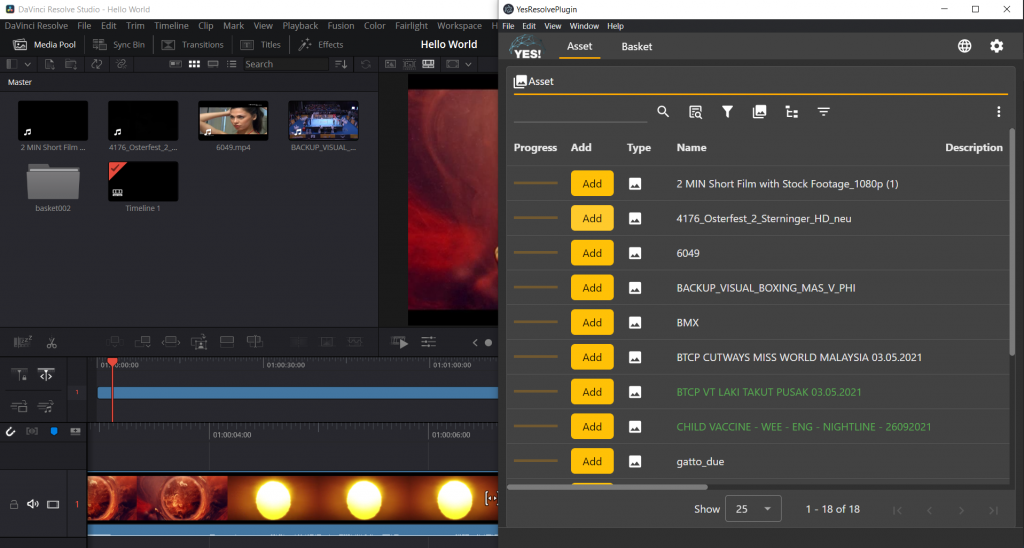The width and height of the screenshot is (1024, 548).
Task: Toggle audio-only trimming icon beside the magnet
Action: coord(32,432)
